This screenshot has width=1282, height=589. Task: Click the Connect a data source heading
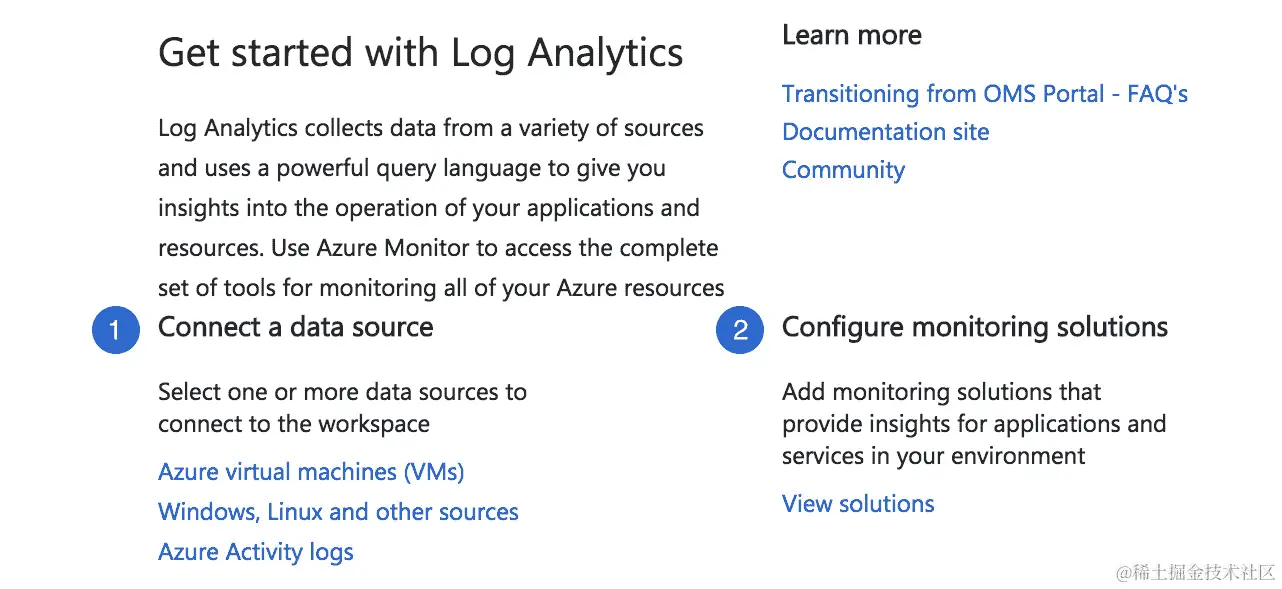(x=295, y=327)
